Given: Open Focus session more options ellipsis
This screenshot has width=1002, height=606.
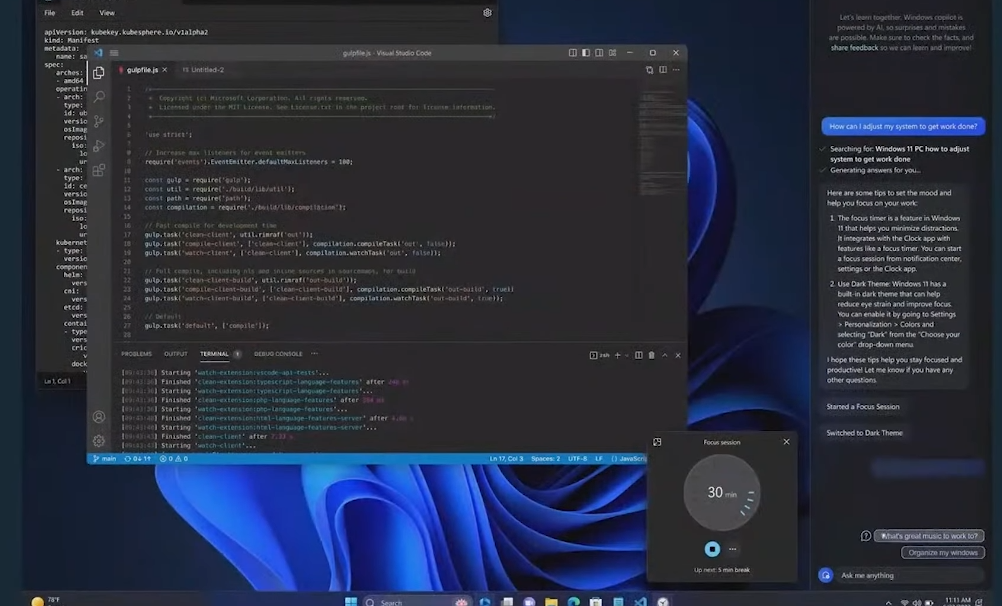Looking at the screenshot, I should click(732, 549).
